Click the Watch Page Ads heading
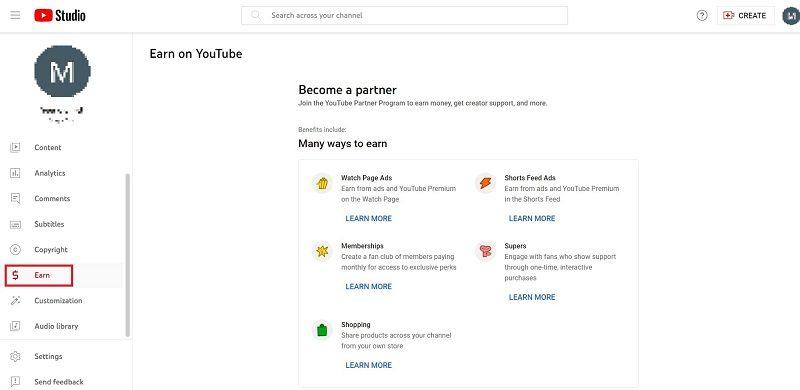The width and height of the screenshot is (800, 390). tap(366, 178)
